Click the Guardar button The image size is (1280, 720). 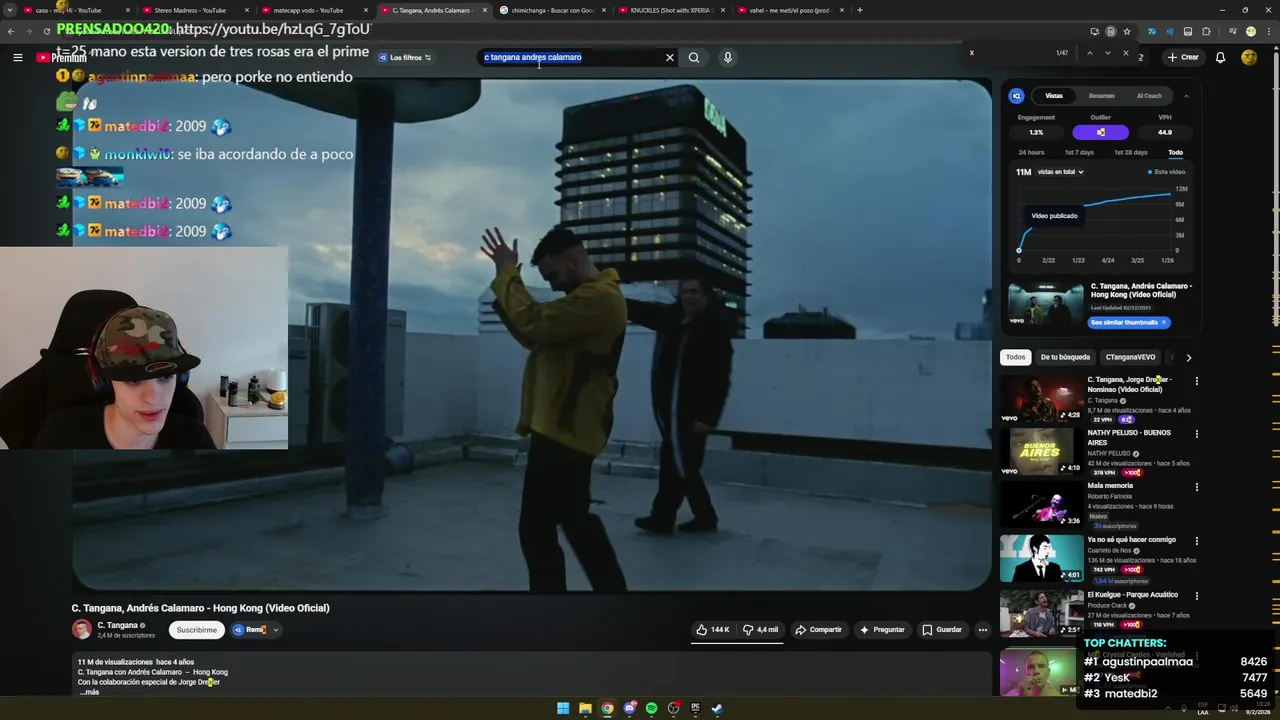(x=942, y=630)
